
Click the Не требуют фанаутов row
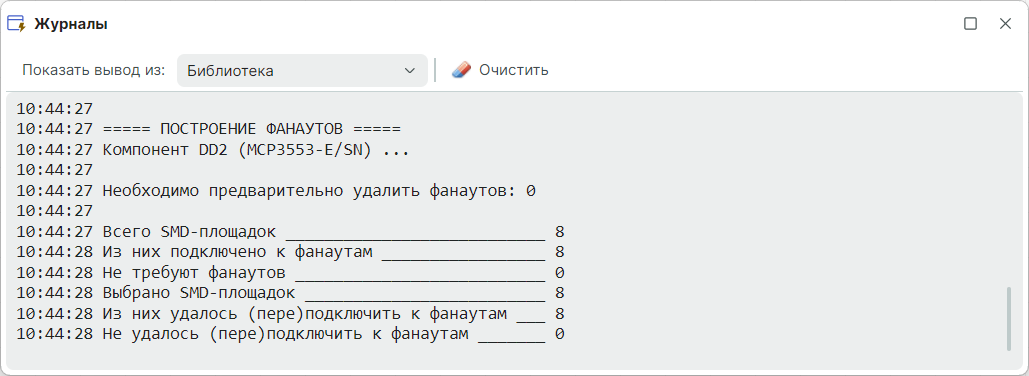click(x=291, y=272)
